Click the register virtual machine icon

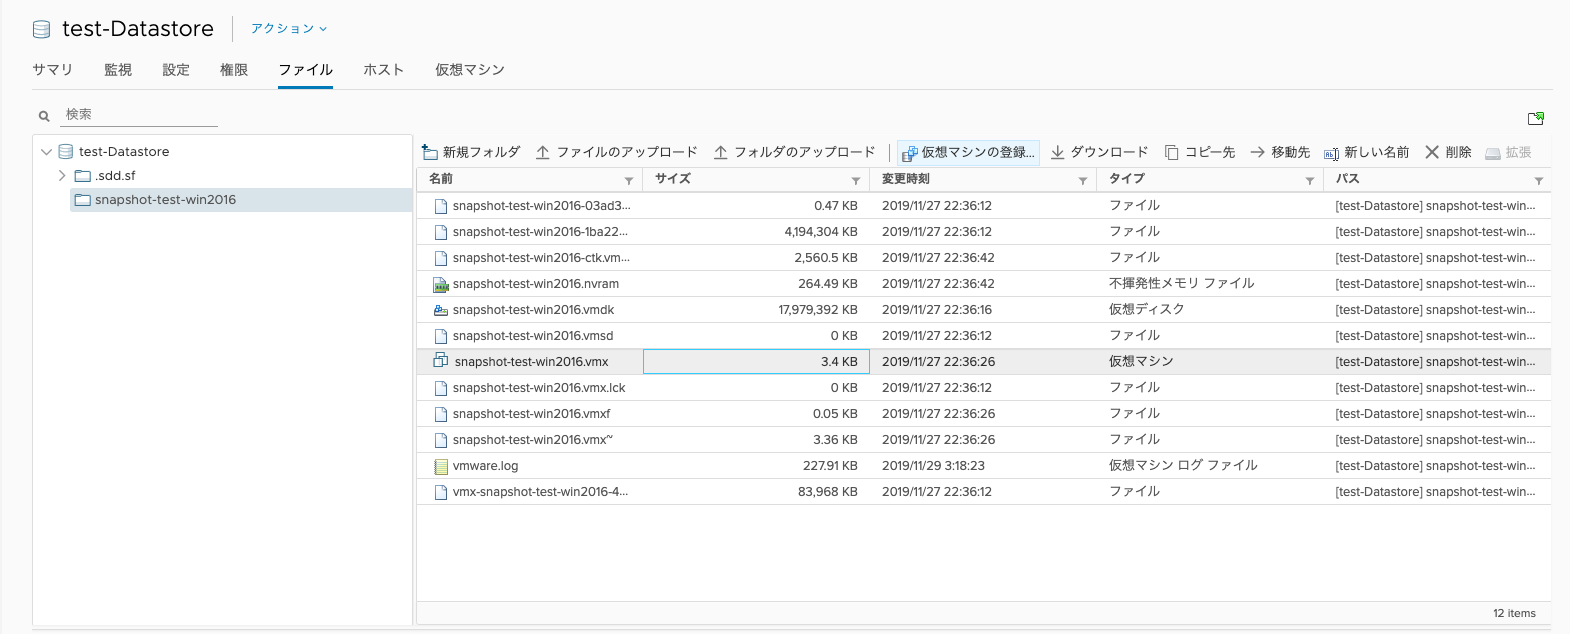(909, 153)
